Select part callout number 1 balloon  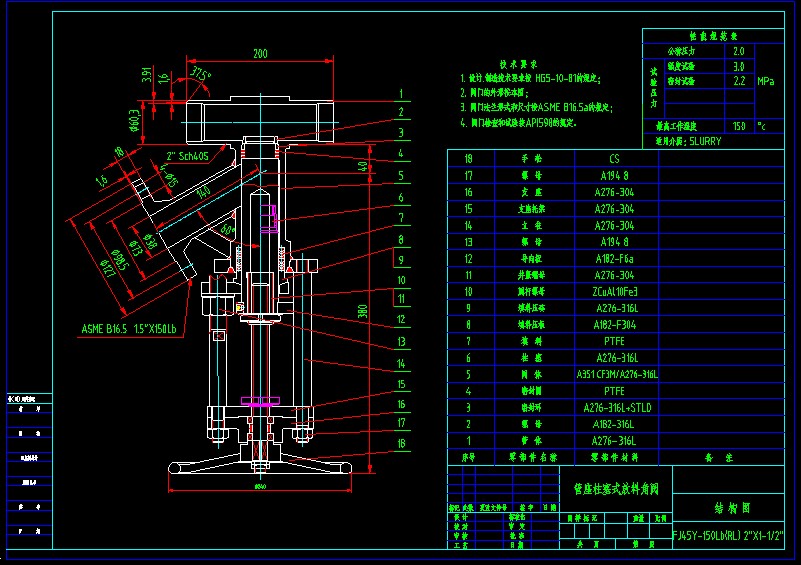coord(399,93)
